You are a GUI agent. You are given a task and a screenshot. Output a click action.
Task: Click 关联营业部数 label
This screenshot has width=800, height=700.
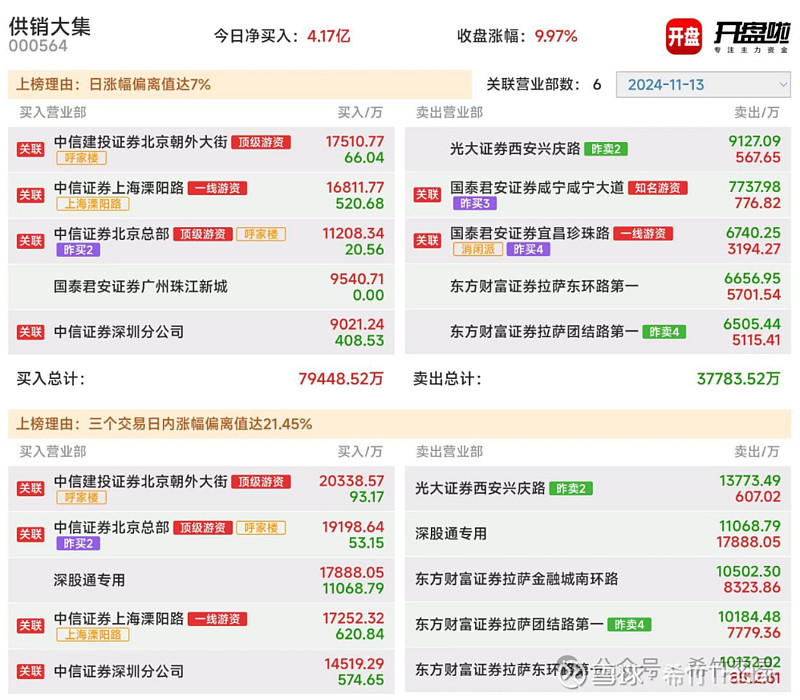[x=533, y=84]
